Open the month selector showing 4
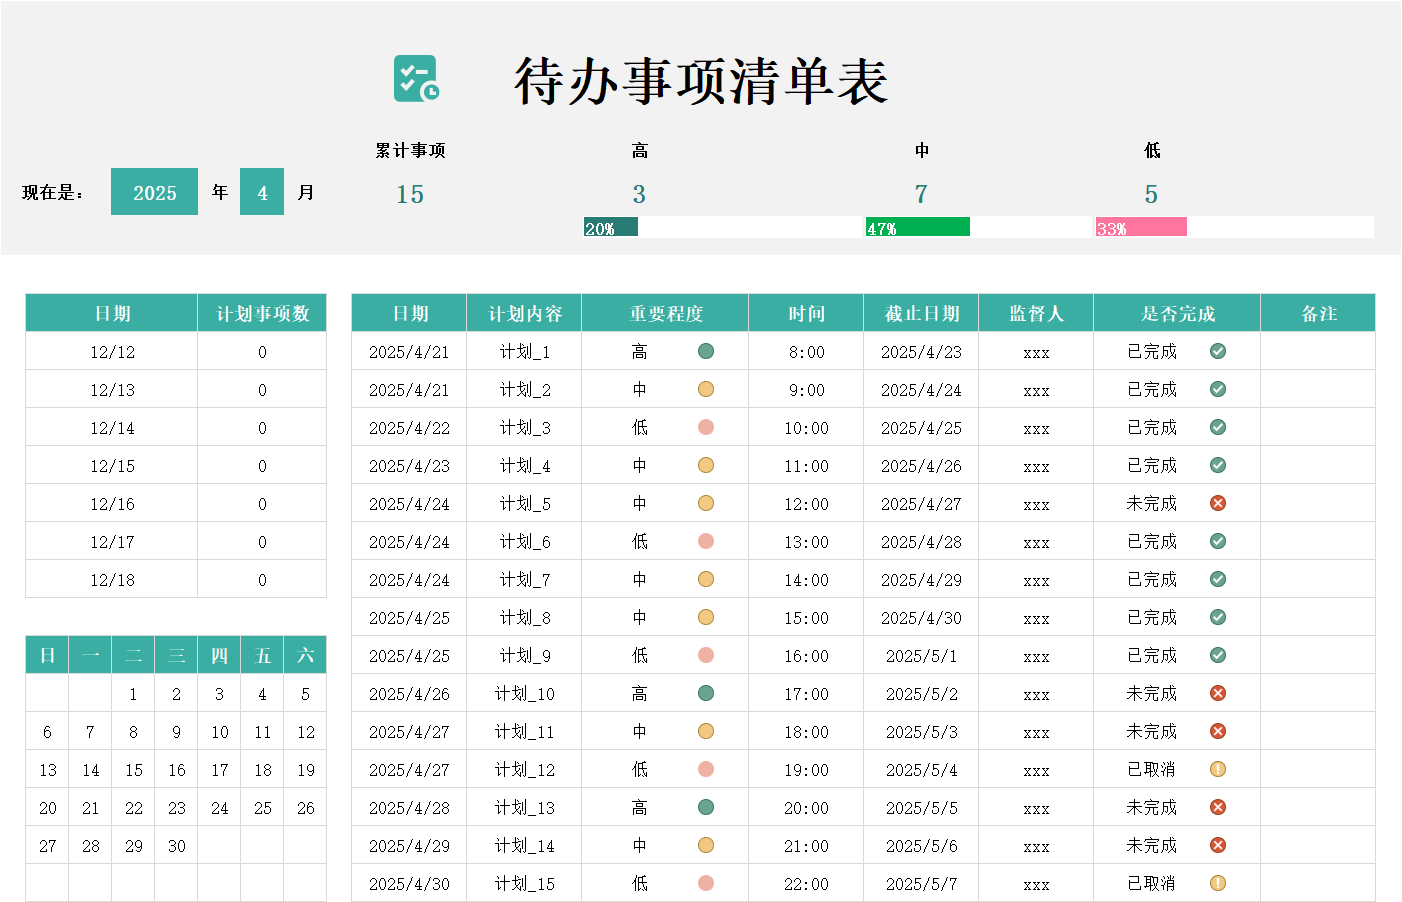This screenshot has width=1402, height=902. [x=261, y=191]
